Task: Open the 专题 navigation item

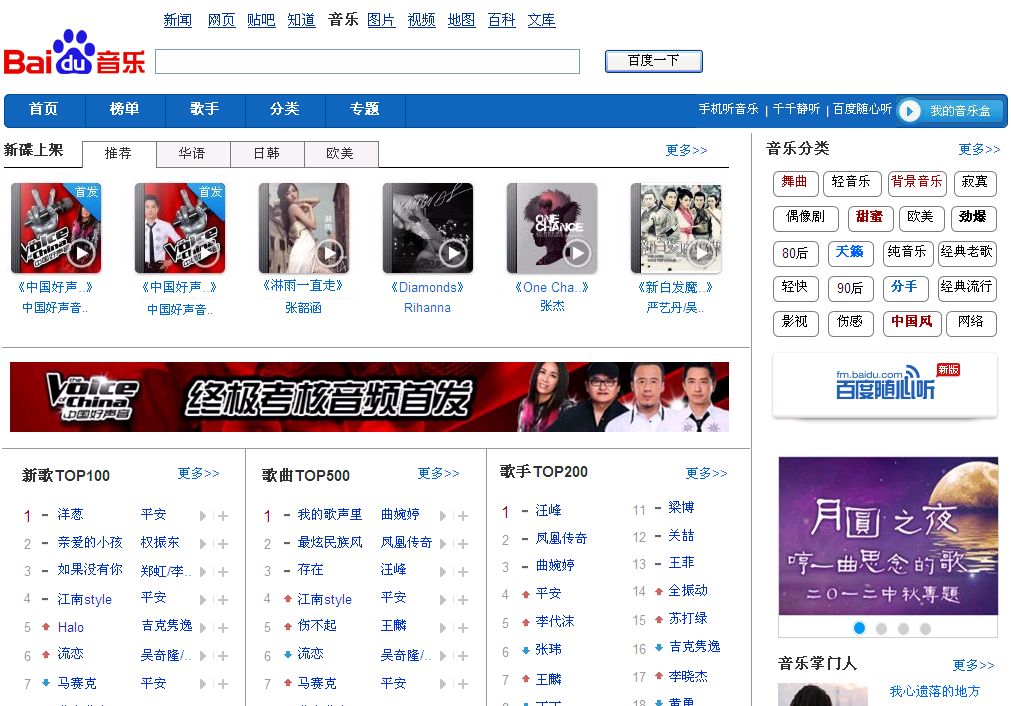Action: click(x=364, y=109)
